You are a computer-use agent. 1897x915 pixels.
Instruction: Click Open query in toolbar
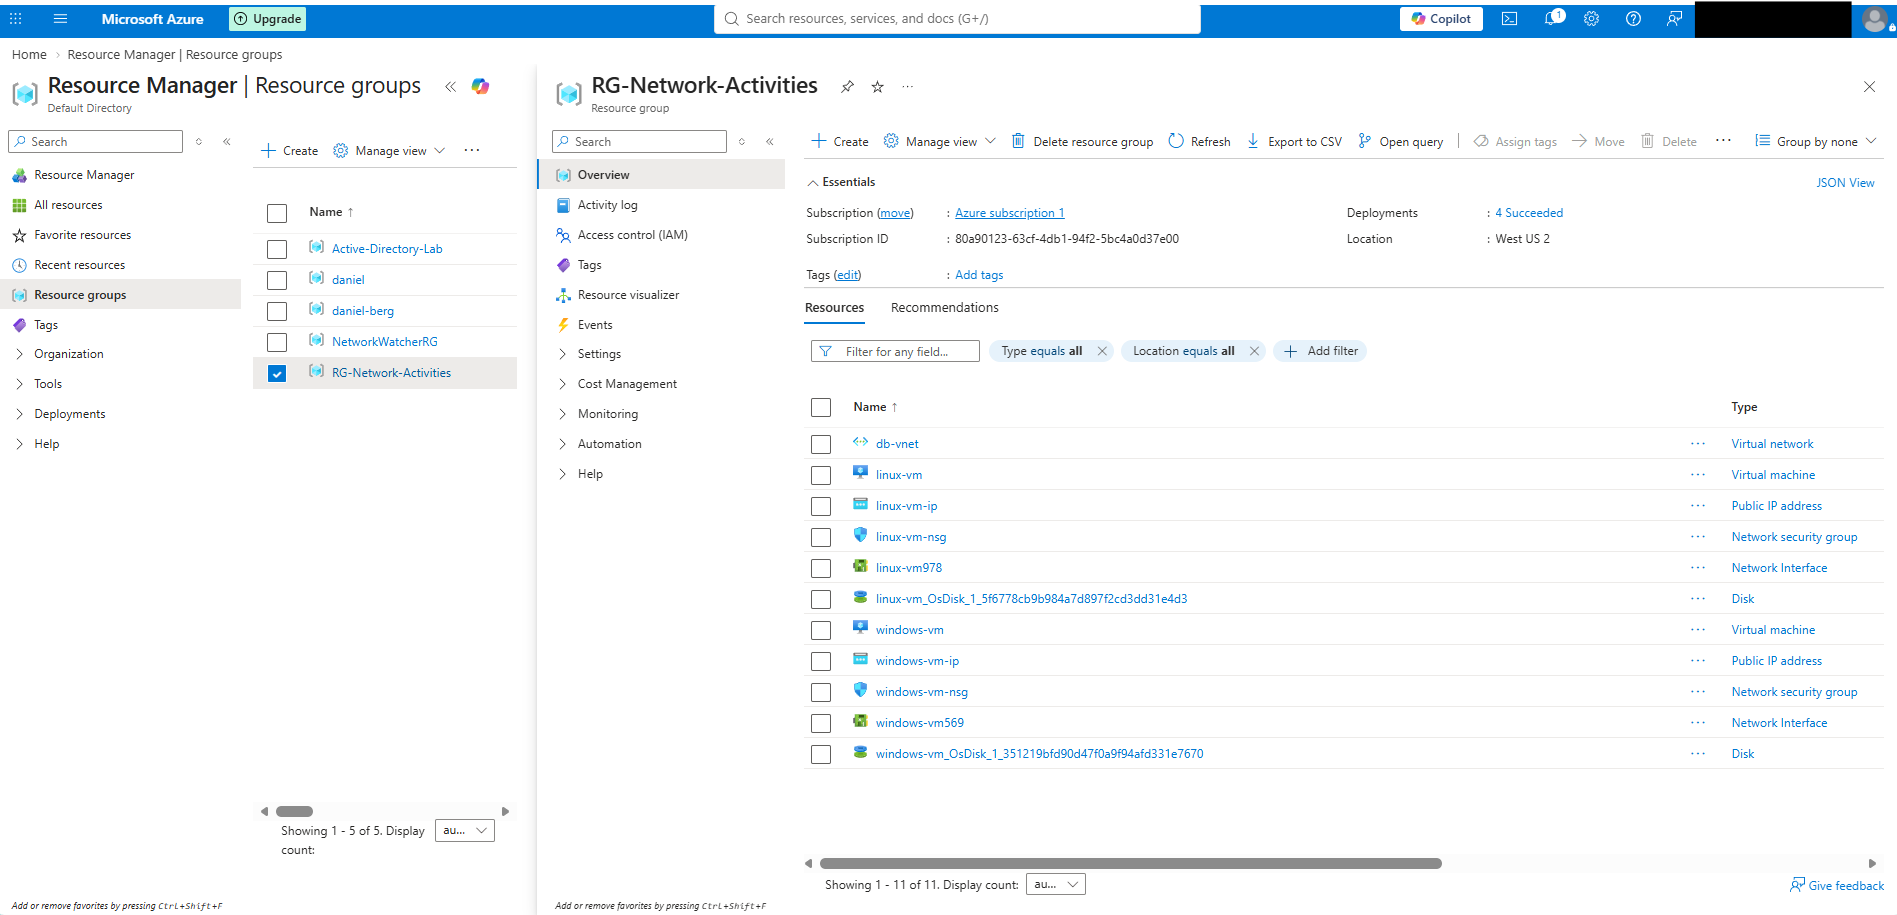click(x=1400, y=141)
